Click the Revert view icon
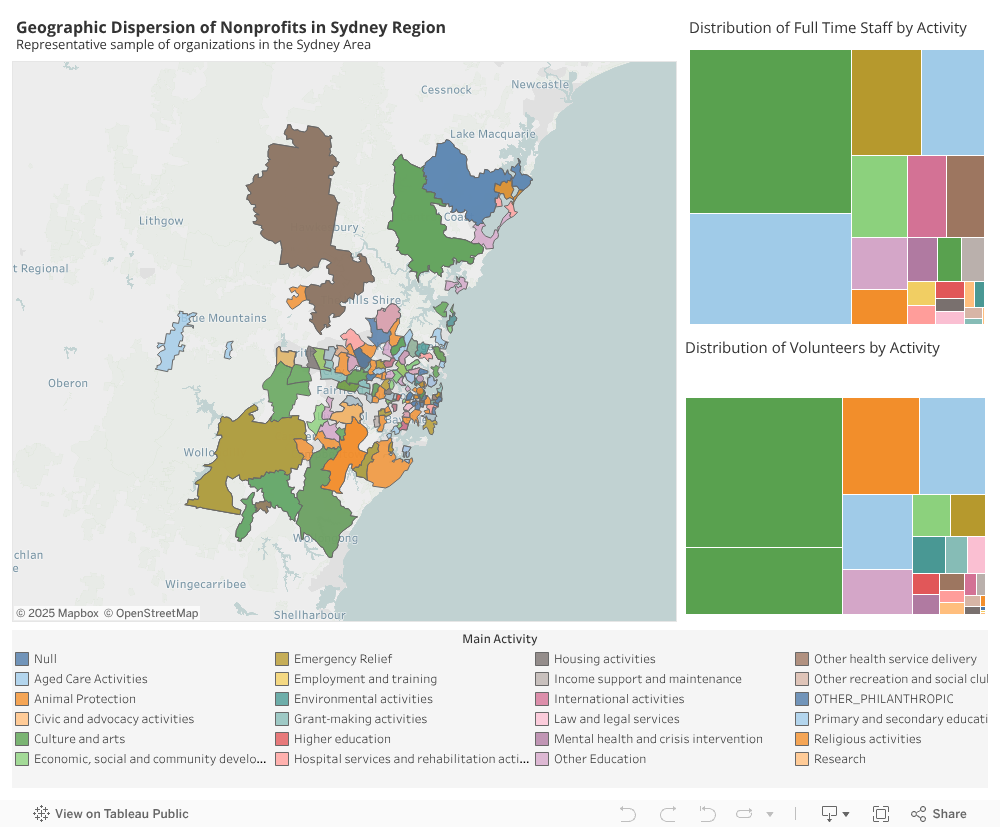 coord(707,814)
